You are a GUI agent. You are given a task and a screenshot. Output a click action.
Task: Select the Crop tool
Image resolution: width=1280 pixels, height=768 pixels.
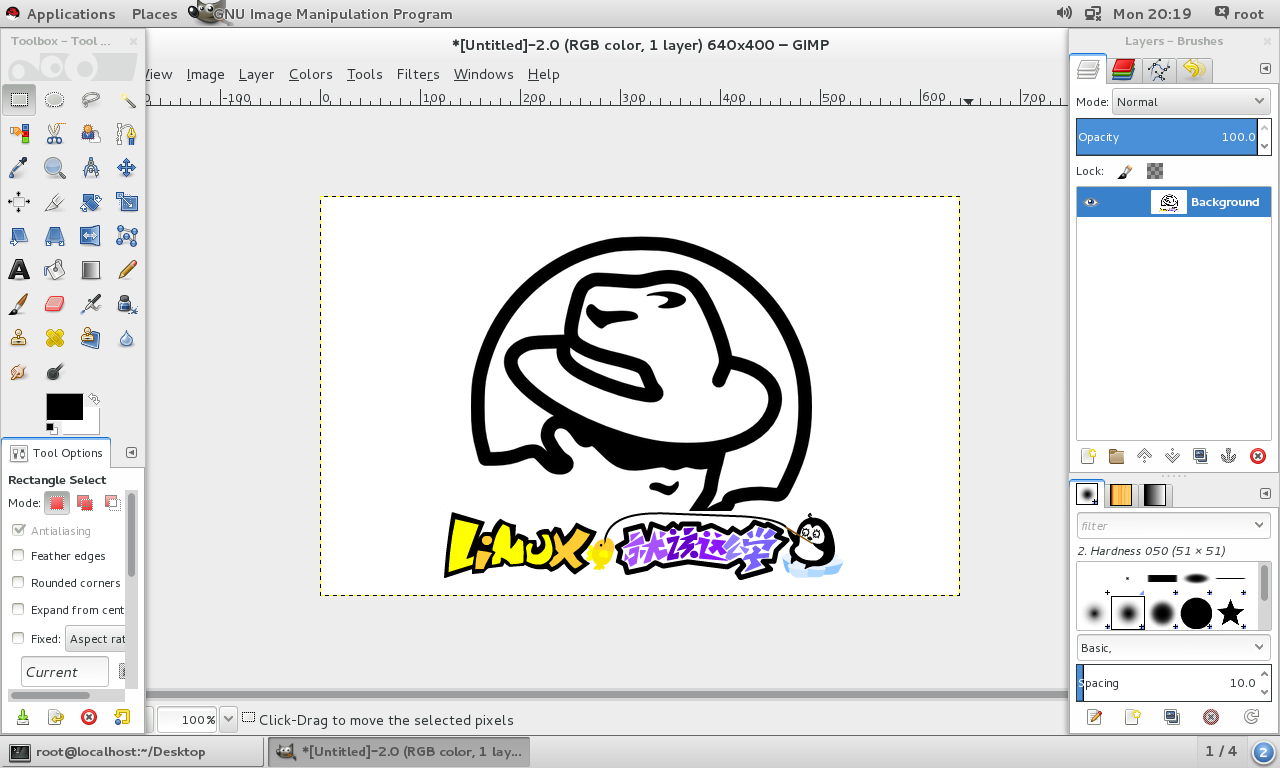coord(55,201)
